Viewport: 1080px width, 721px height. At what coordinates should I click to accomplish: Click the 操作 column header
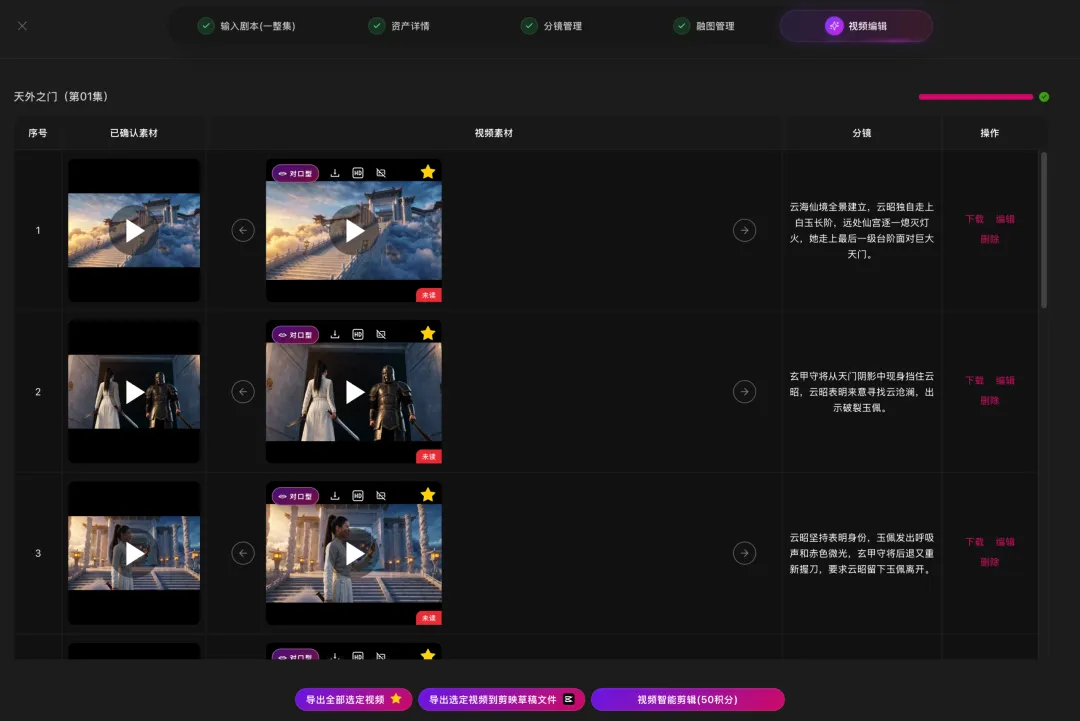[x=990, y=133]
